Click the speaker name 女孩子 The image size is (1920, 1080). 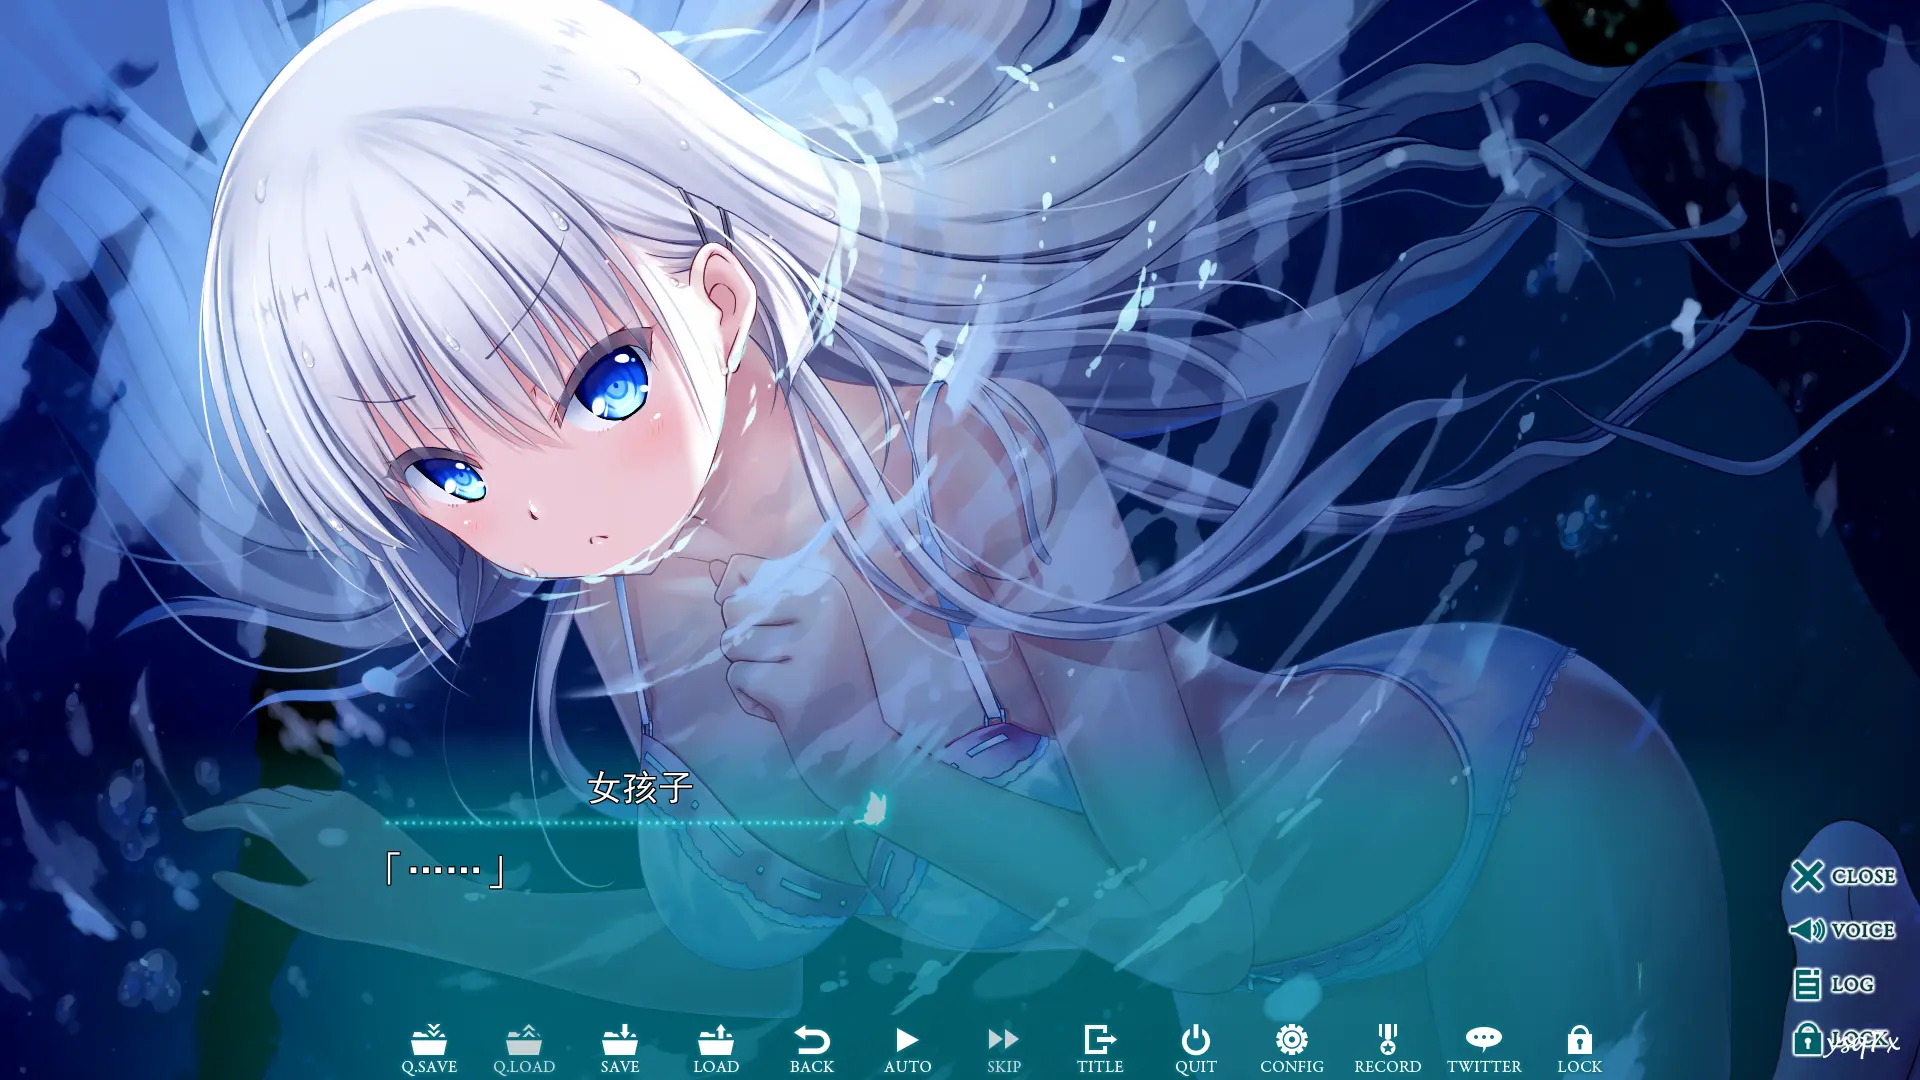coord(640,788)
